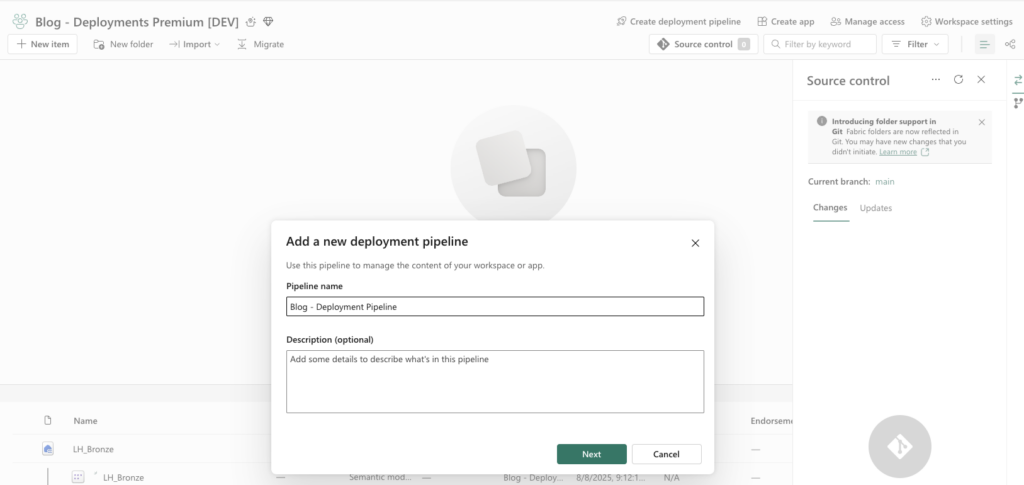Click the Source control refresh icon

pyautogui.click(x=958, y=80)
